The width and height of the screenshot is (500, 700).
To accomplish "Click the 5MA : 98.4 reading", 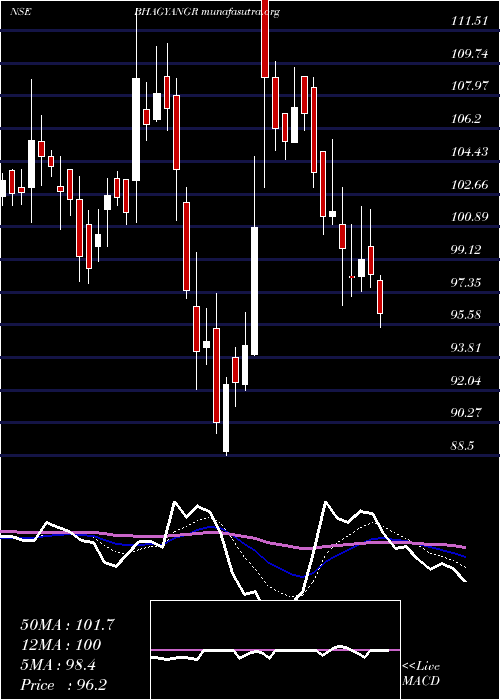I will [x=58, y=665].
